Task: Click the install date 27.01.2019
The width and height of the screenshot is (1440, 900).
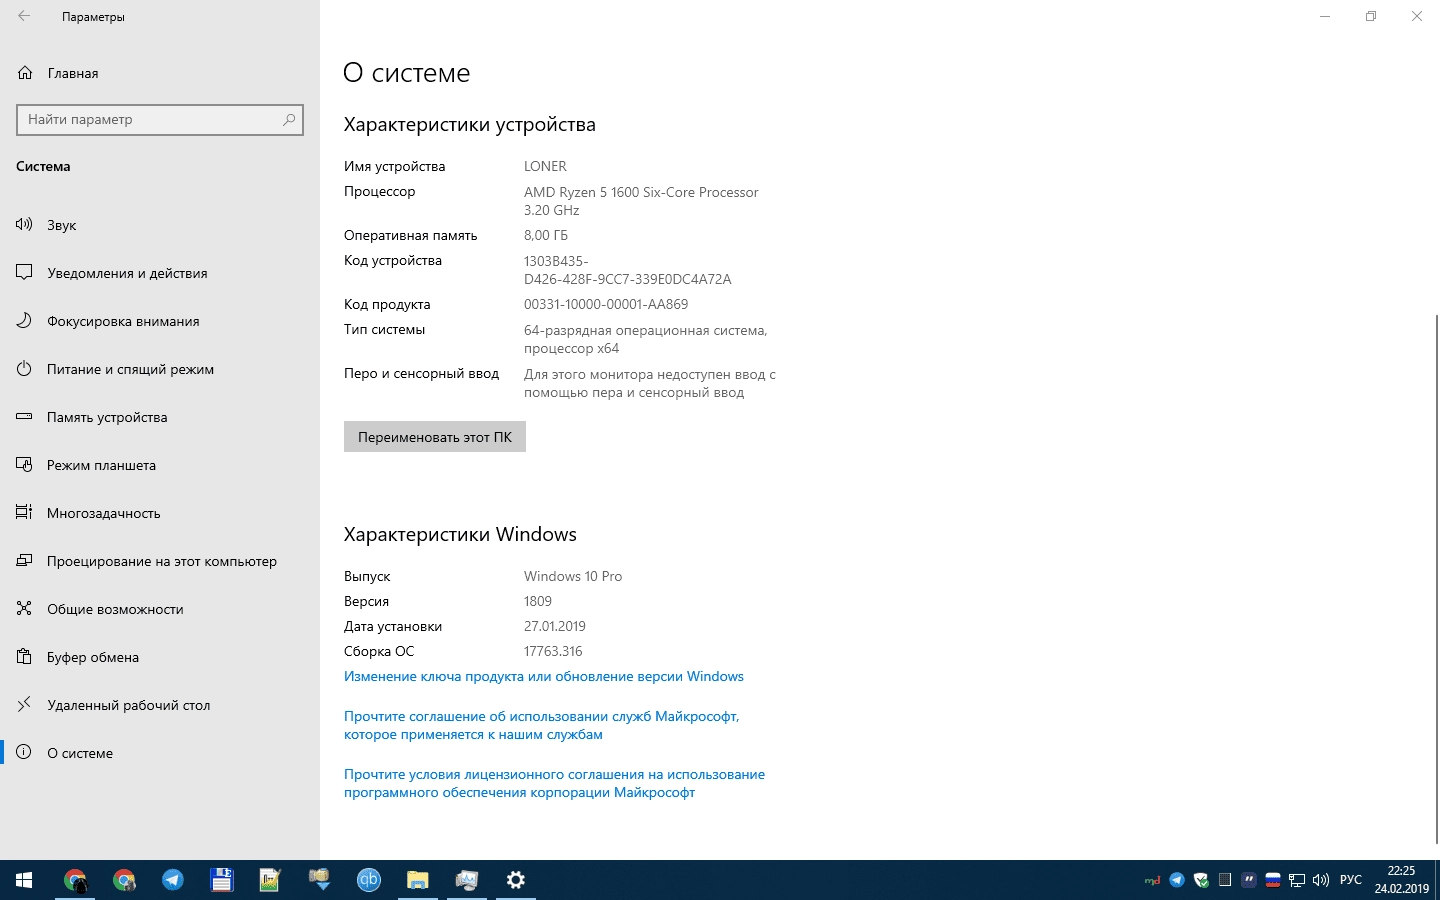Action: (x=555, y=626)
